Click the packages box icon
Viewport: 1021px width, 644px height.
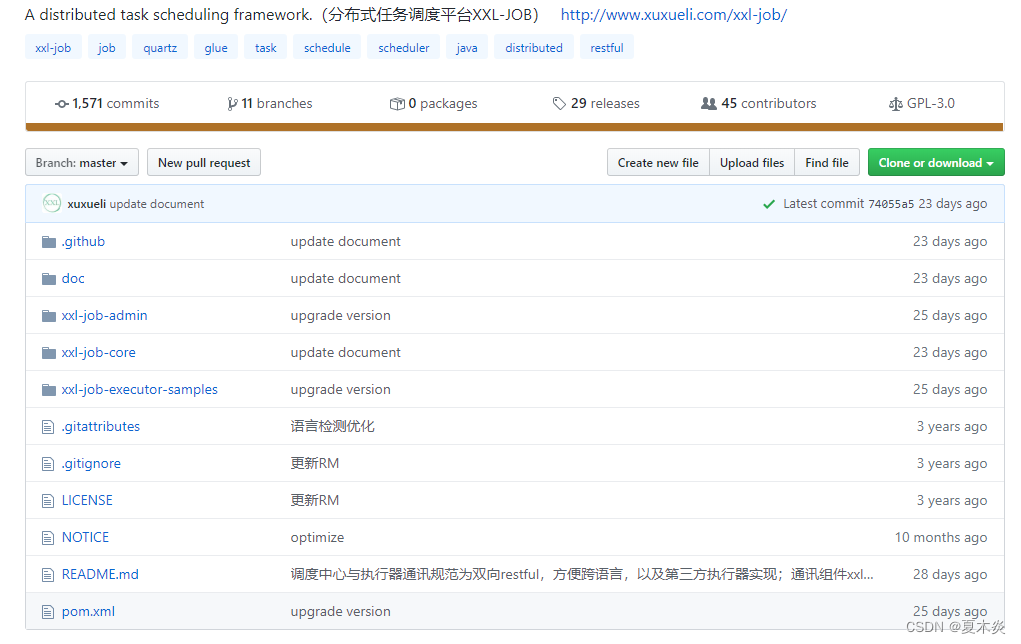click(397, 103)
